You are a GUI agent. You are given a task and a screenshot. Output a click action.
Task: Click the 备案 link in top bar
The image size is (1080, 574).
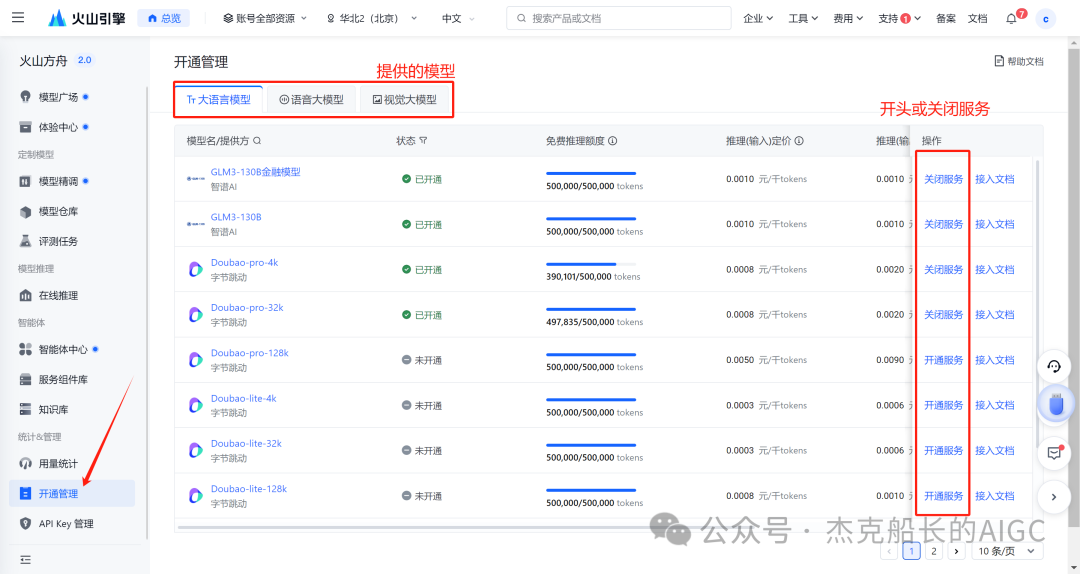click(946, 19)
